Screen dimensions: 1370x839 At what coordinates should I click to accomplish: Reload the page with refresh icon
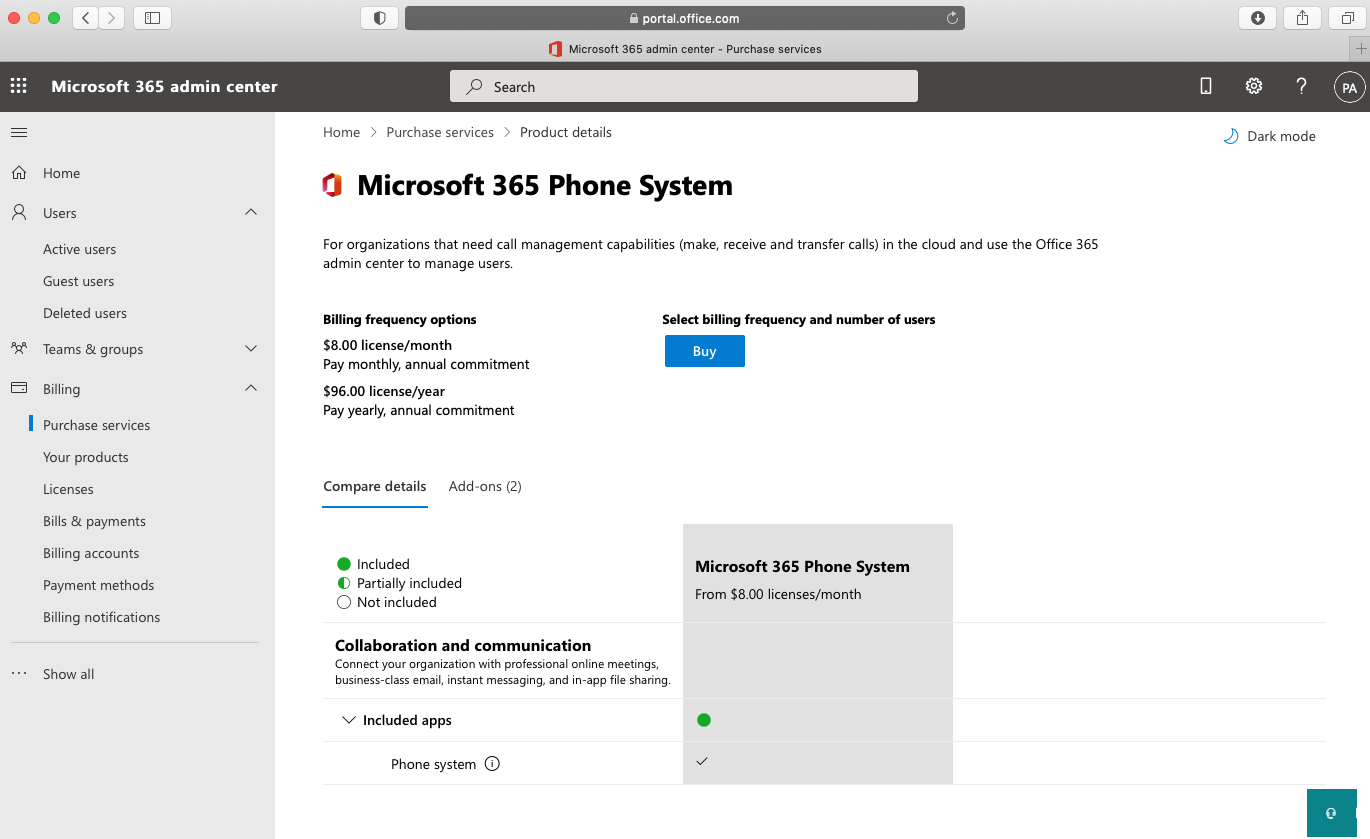point(952,18)
